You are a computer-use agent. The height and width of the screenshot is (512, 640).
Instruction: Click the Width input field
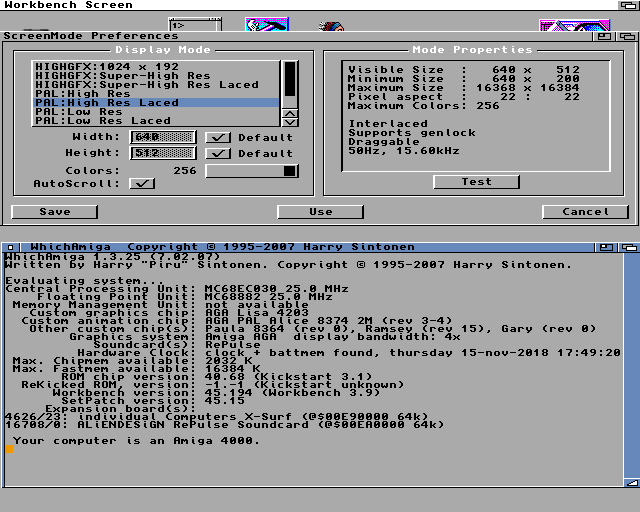tap(163, 137)
